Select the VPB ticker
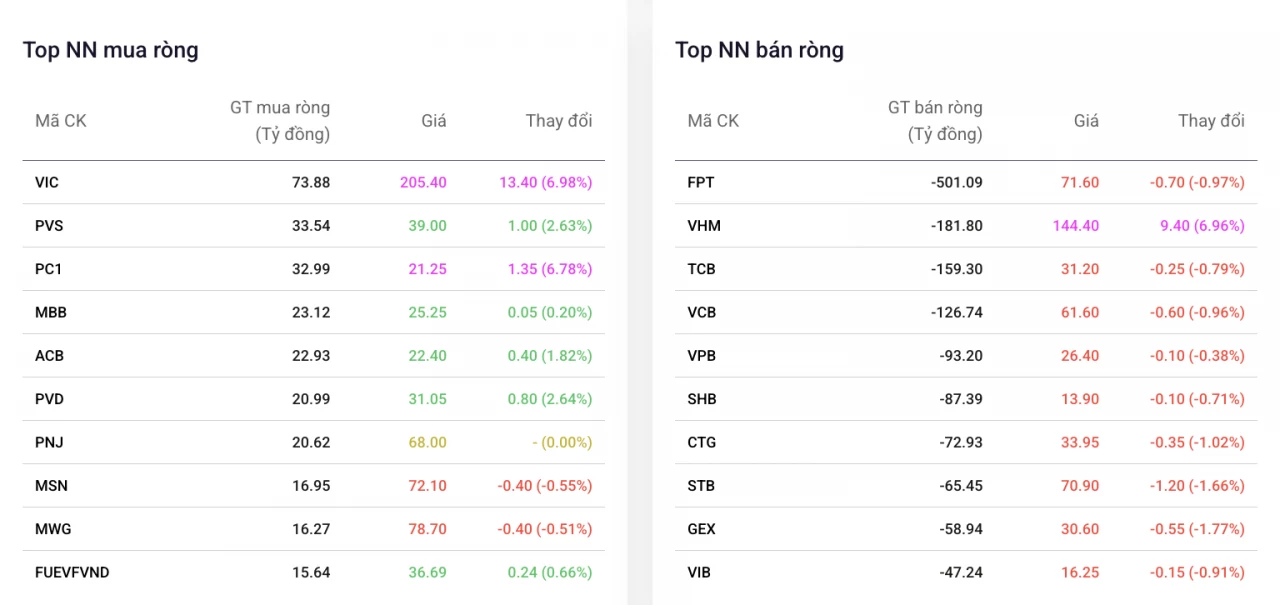The image size is (1280, 605). click(x=702, y=356)
